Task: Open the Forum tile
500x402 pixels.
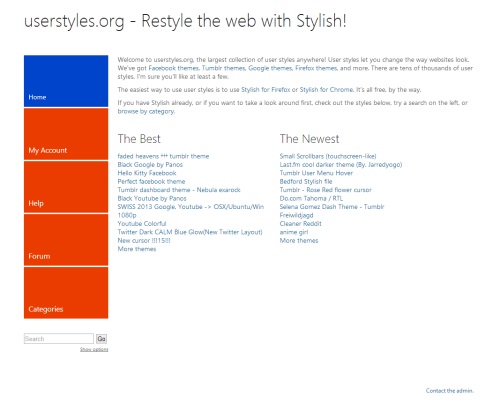Action: tap(66, 240)
